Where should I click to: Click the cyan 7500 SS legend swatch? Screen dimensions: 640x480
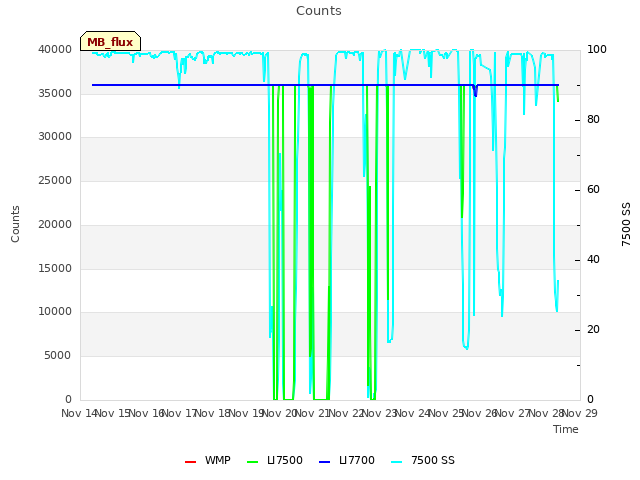coord(396,462)
